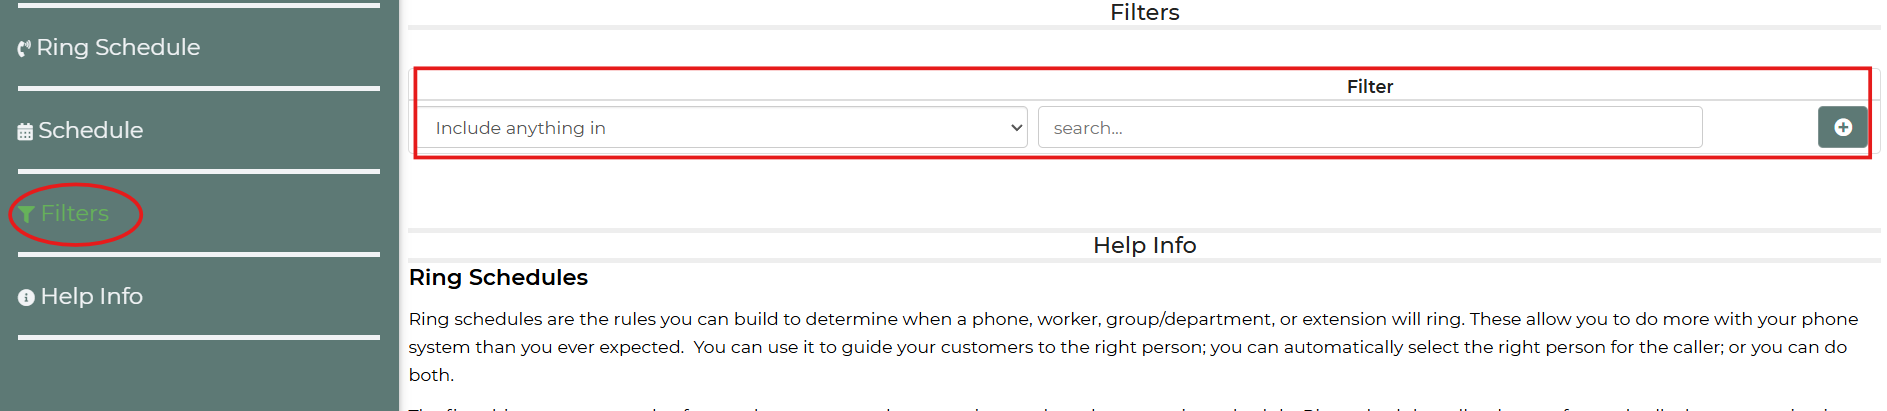Click the info circle icon beside Help Info
This screenshot has width=1887, height=411.
click(x=27, y=297)
